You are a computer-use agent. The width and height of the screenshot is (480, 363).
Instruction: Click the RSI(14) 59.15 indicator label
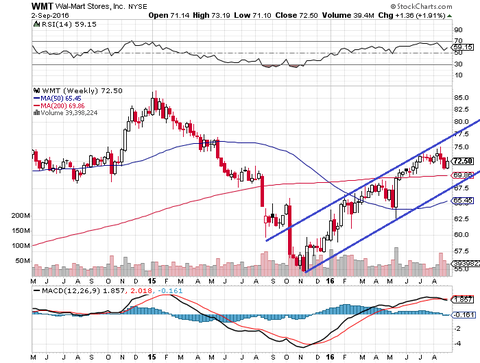point(68,24)
